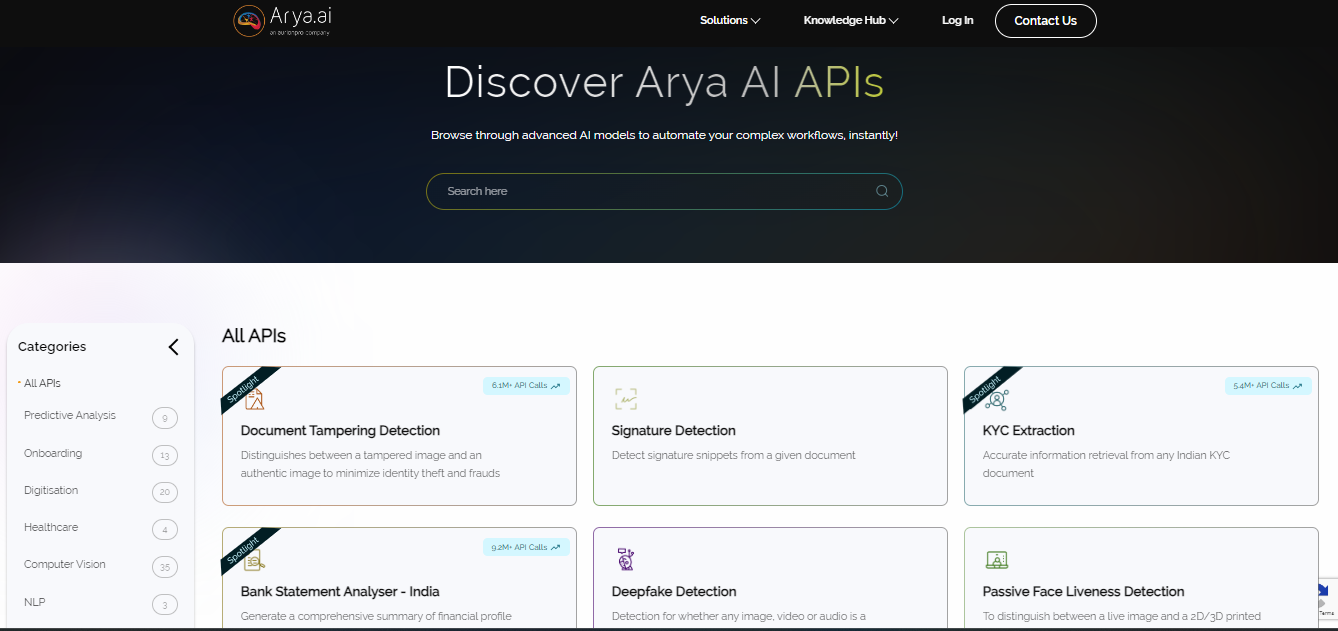Click the Digitisation count badge 20
1338x631 pixels.
[x=165, y=492]
